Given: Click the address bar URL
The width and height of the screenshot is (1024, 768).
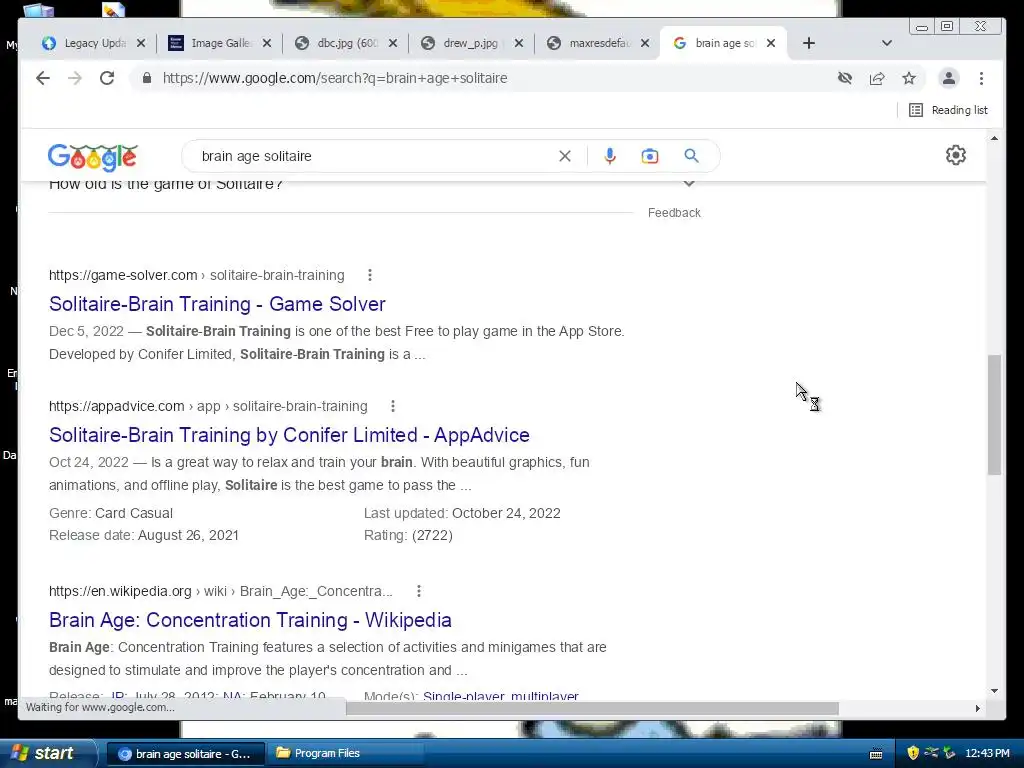Looking at the screenshot, I should 335,78.
